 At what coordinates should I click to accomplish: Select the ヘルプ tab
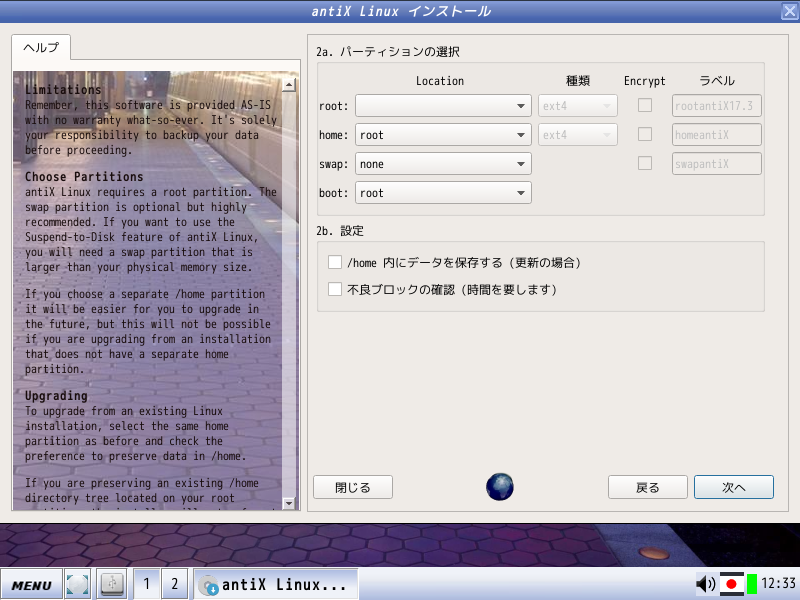click(x=41, y=47)
